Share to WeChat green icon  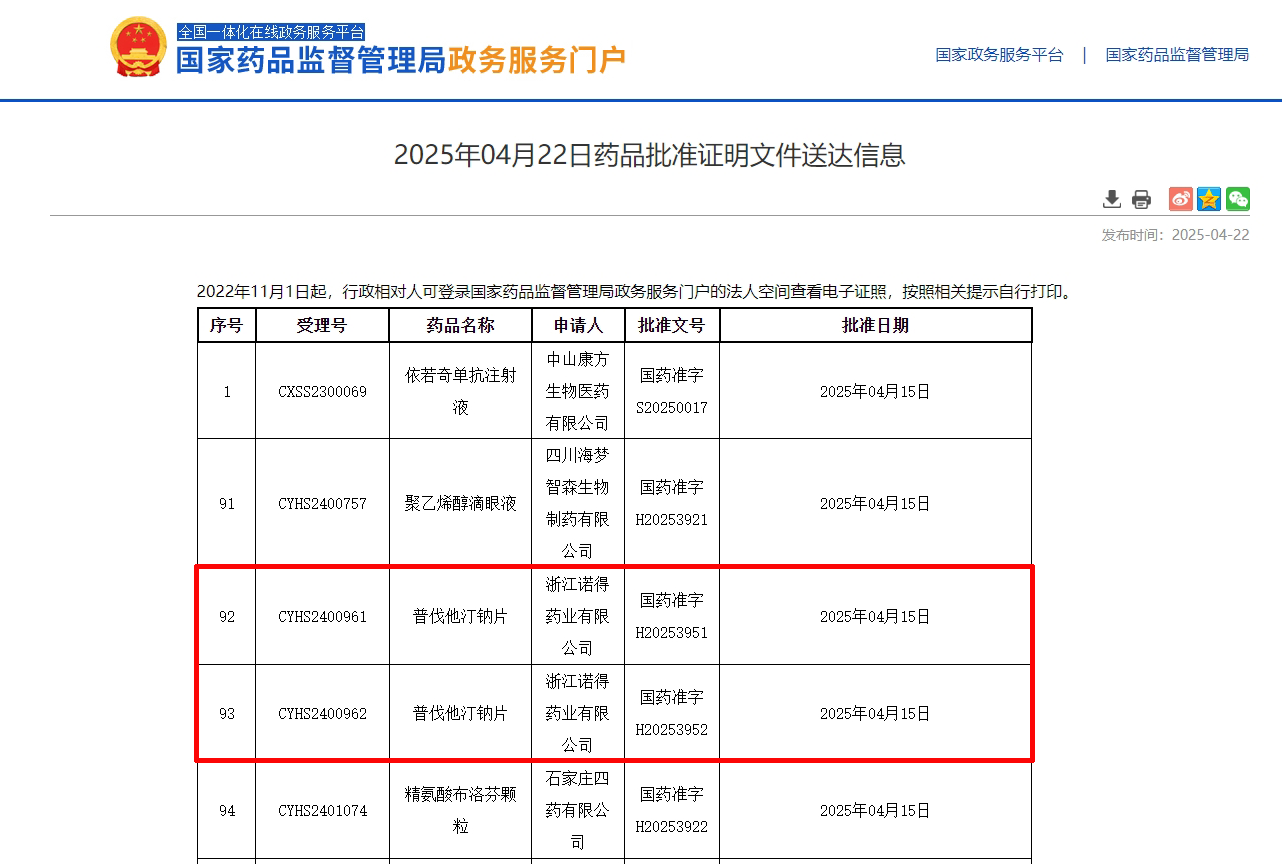pyautogui.click(x=1238, y=199)
